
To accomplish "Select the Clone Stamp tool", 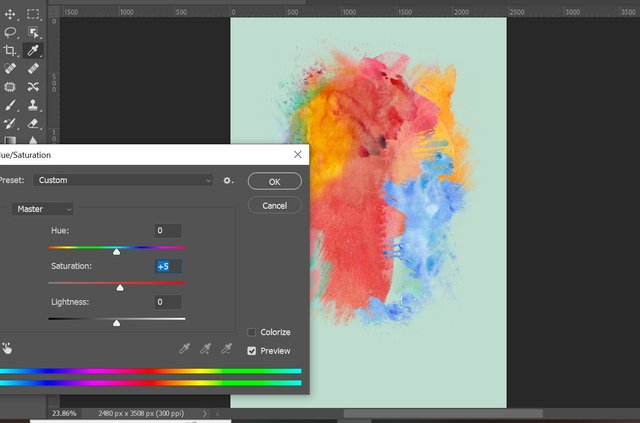I will pos(34,105).
